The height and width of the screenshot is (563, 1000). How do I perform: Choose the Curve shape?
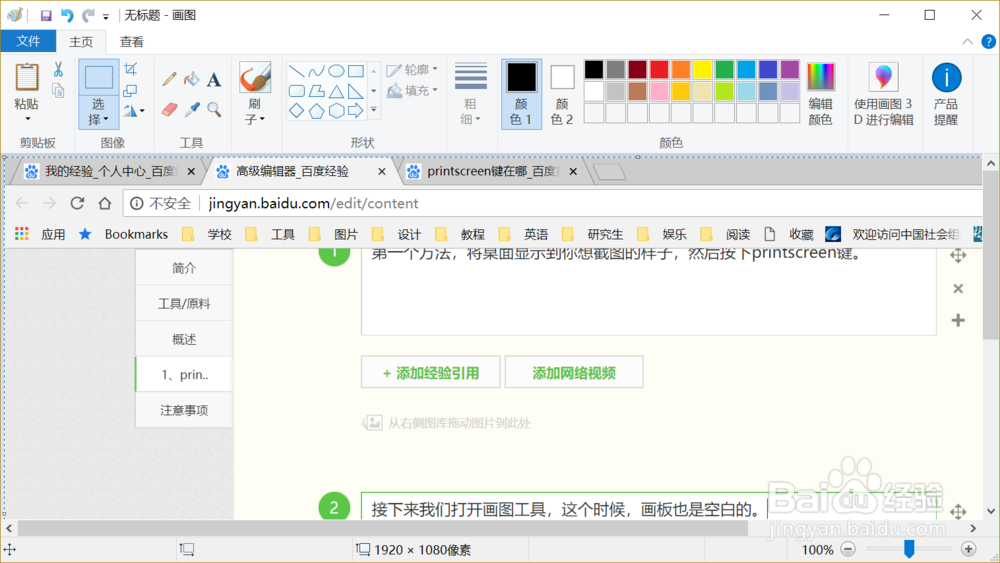[x=316, y=71]
